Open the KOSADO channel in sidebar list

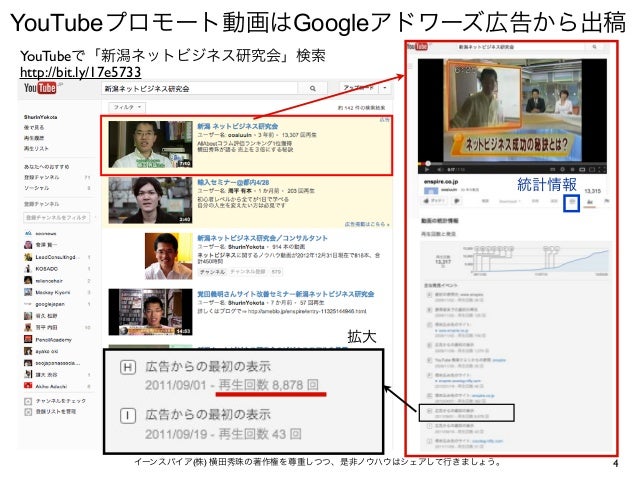point(46,269)
